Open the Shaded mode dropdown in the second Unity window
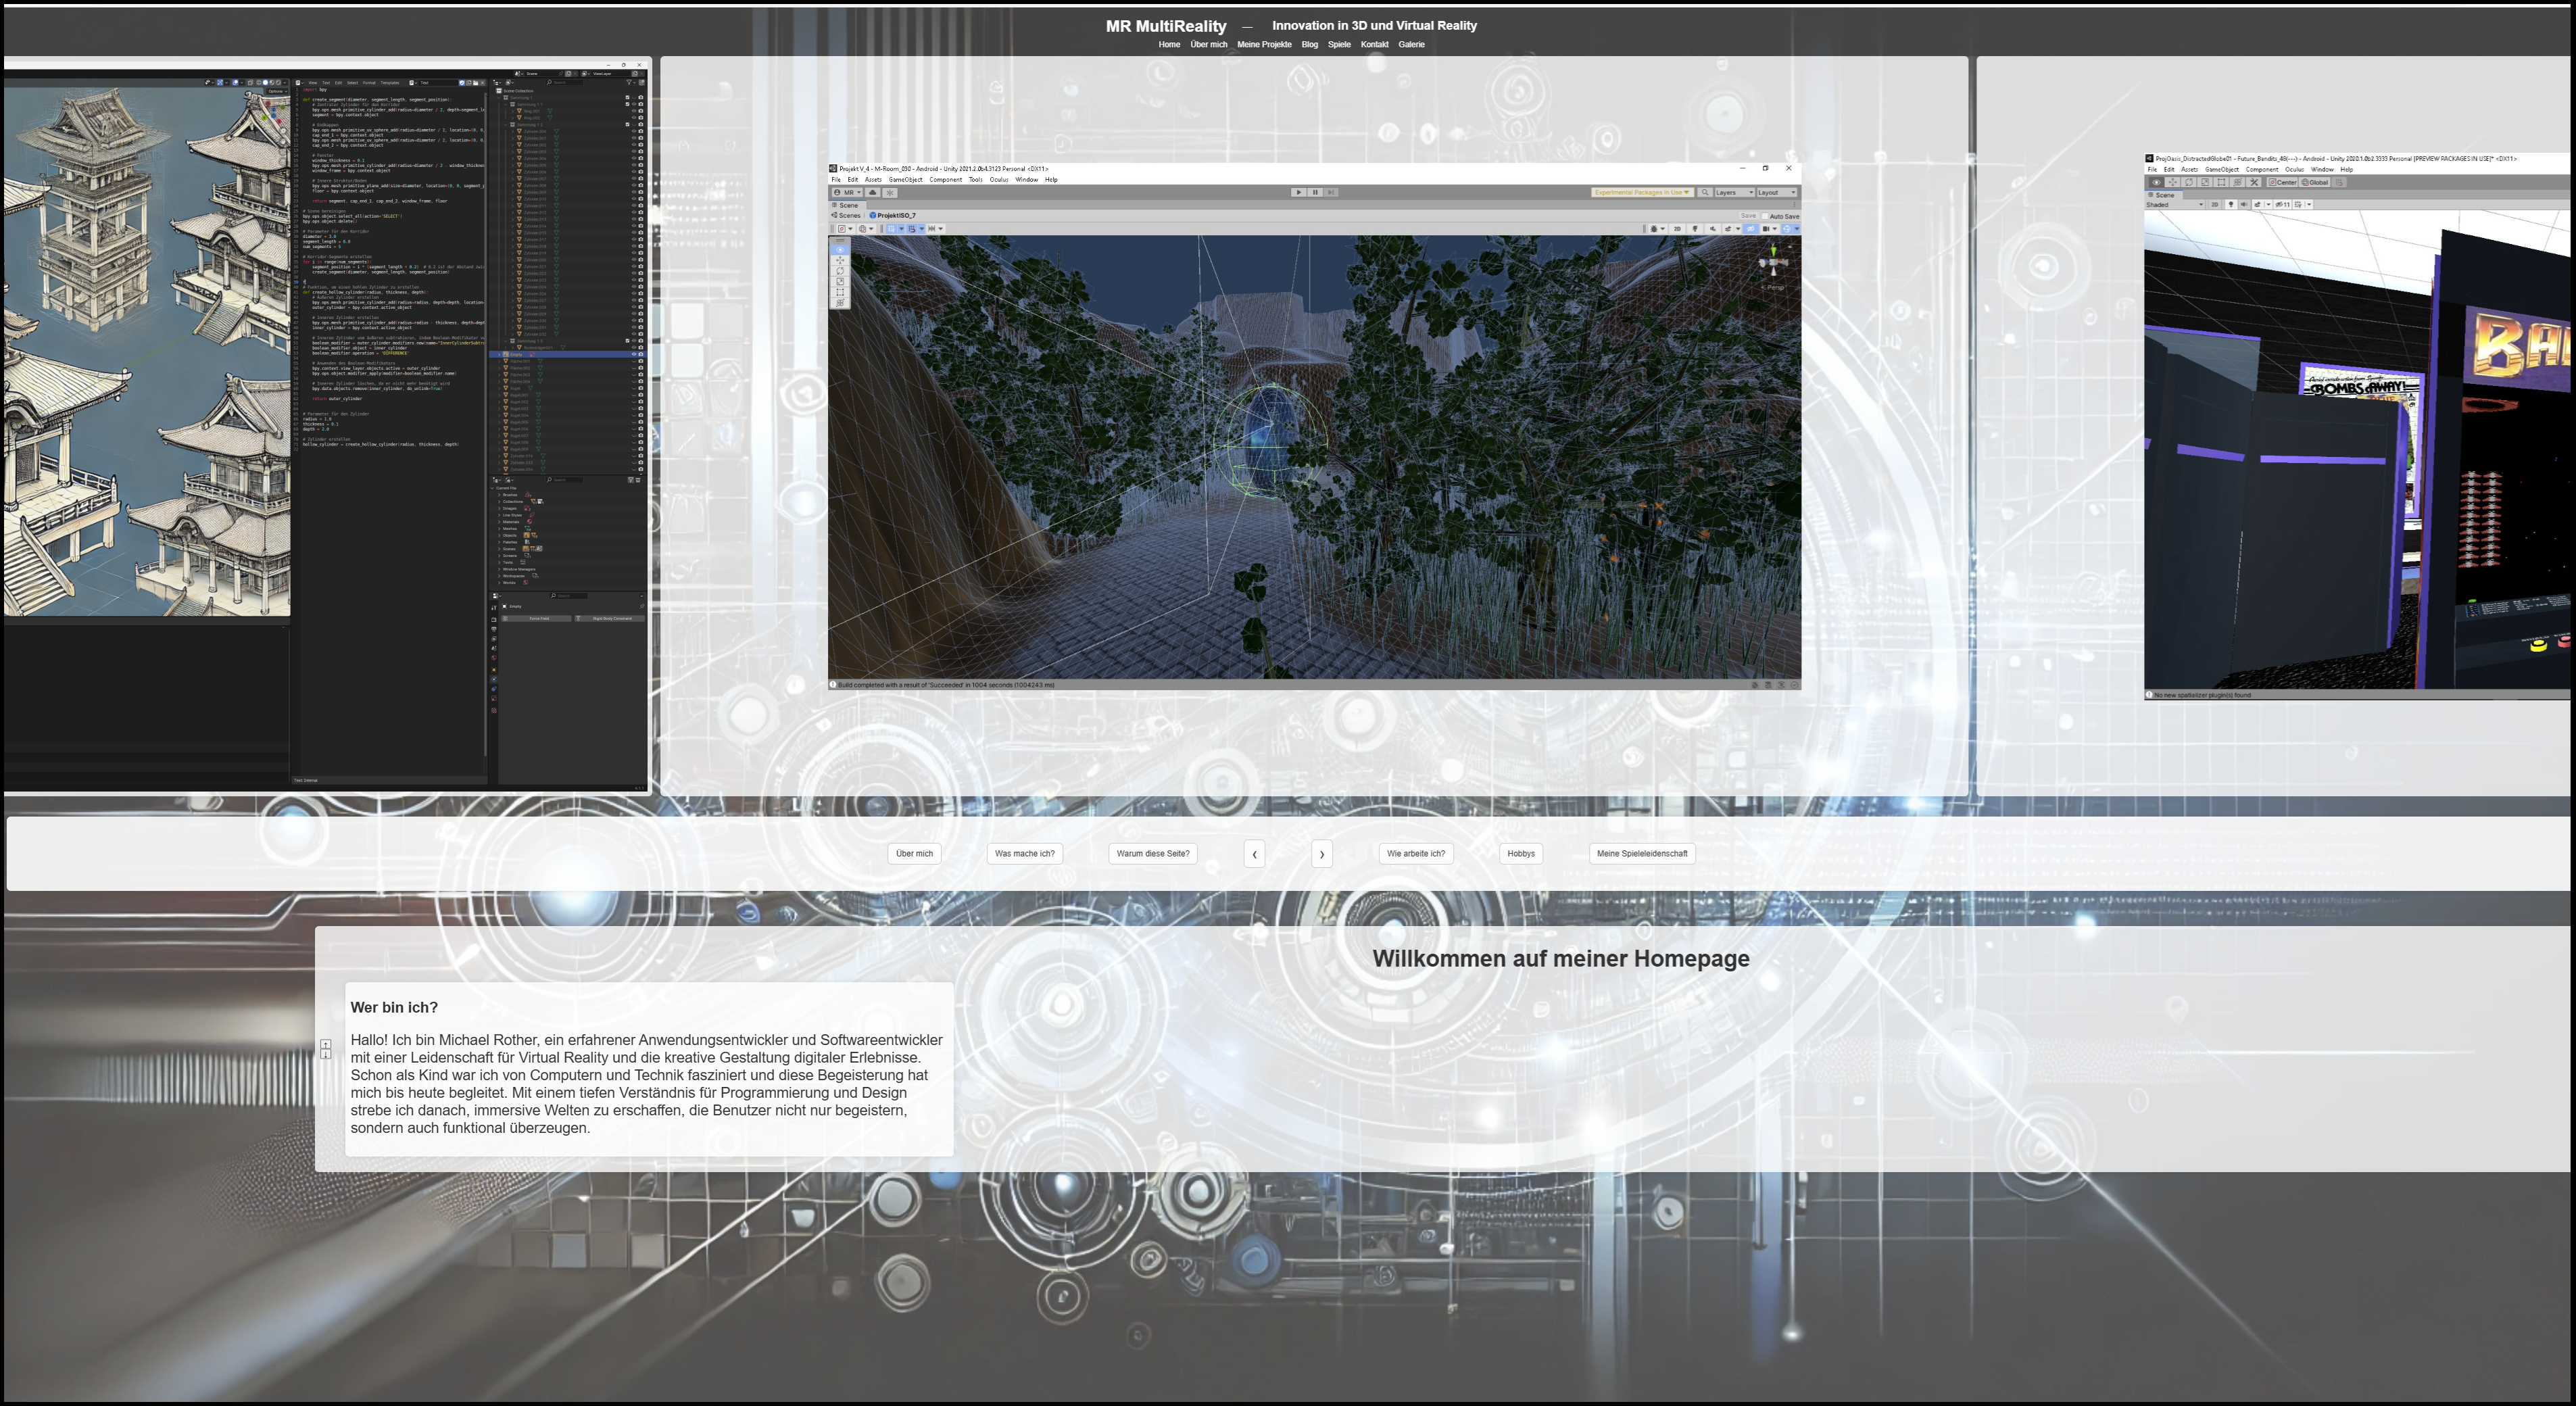This screenshot has height=1406, width=2576. [x=2170, y=206]
